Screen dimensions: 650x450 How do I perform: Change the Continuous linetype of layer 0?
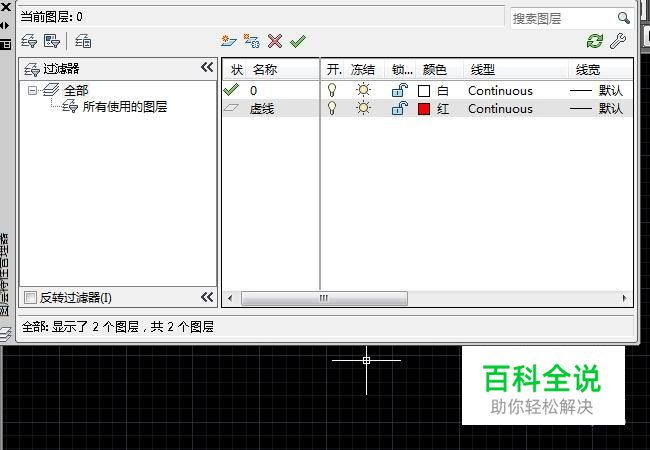coord(500,90)
